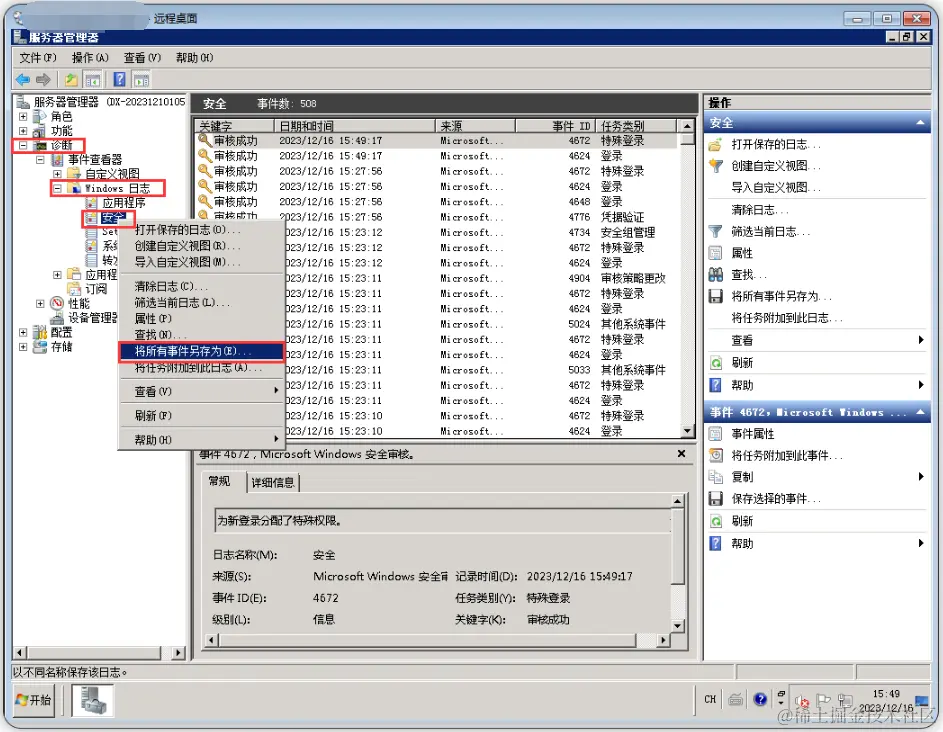Expand the 性能 tree node

pyautogui.click(x=40, y=303)
